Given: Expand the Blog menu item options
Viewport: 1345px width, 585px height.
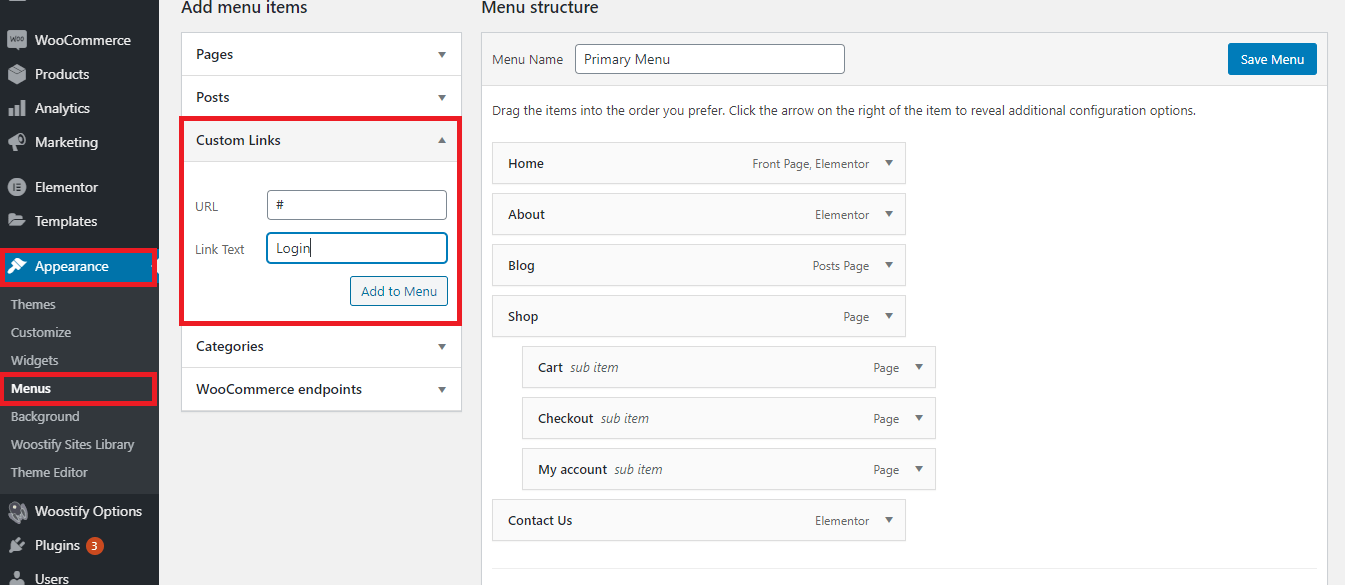Looking at the screenshot, I should pos(889,265).
